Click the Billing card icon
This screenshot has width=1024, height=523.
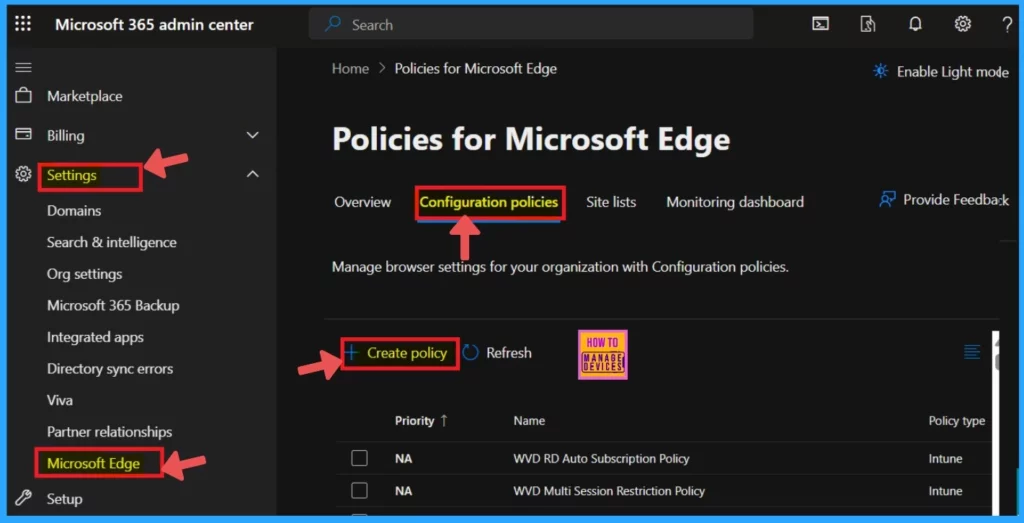point(24,135)
